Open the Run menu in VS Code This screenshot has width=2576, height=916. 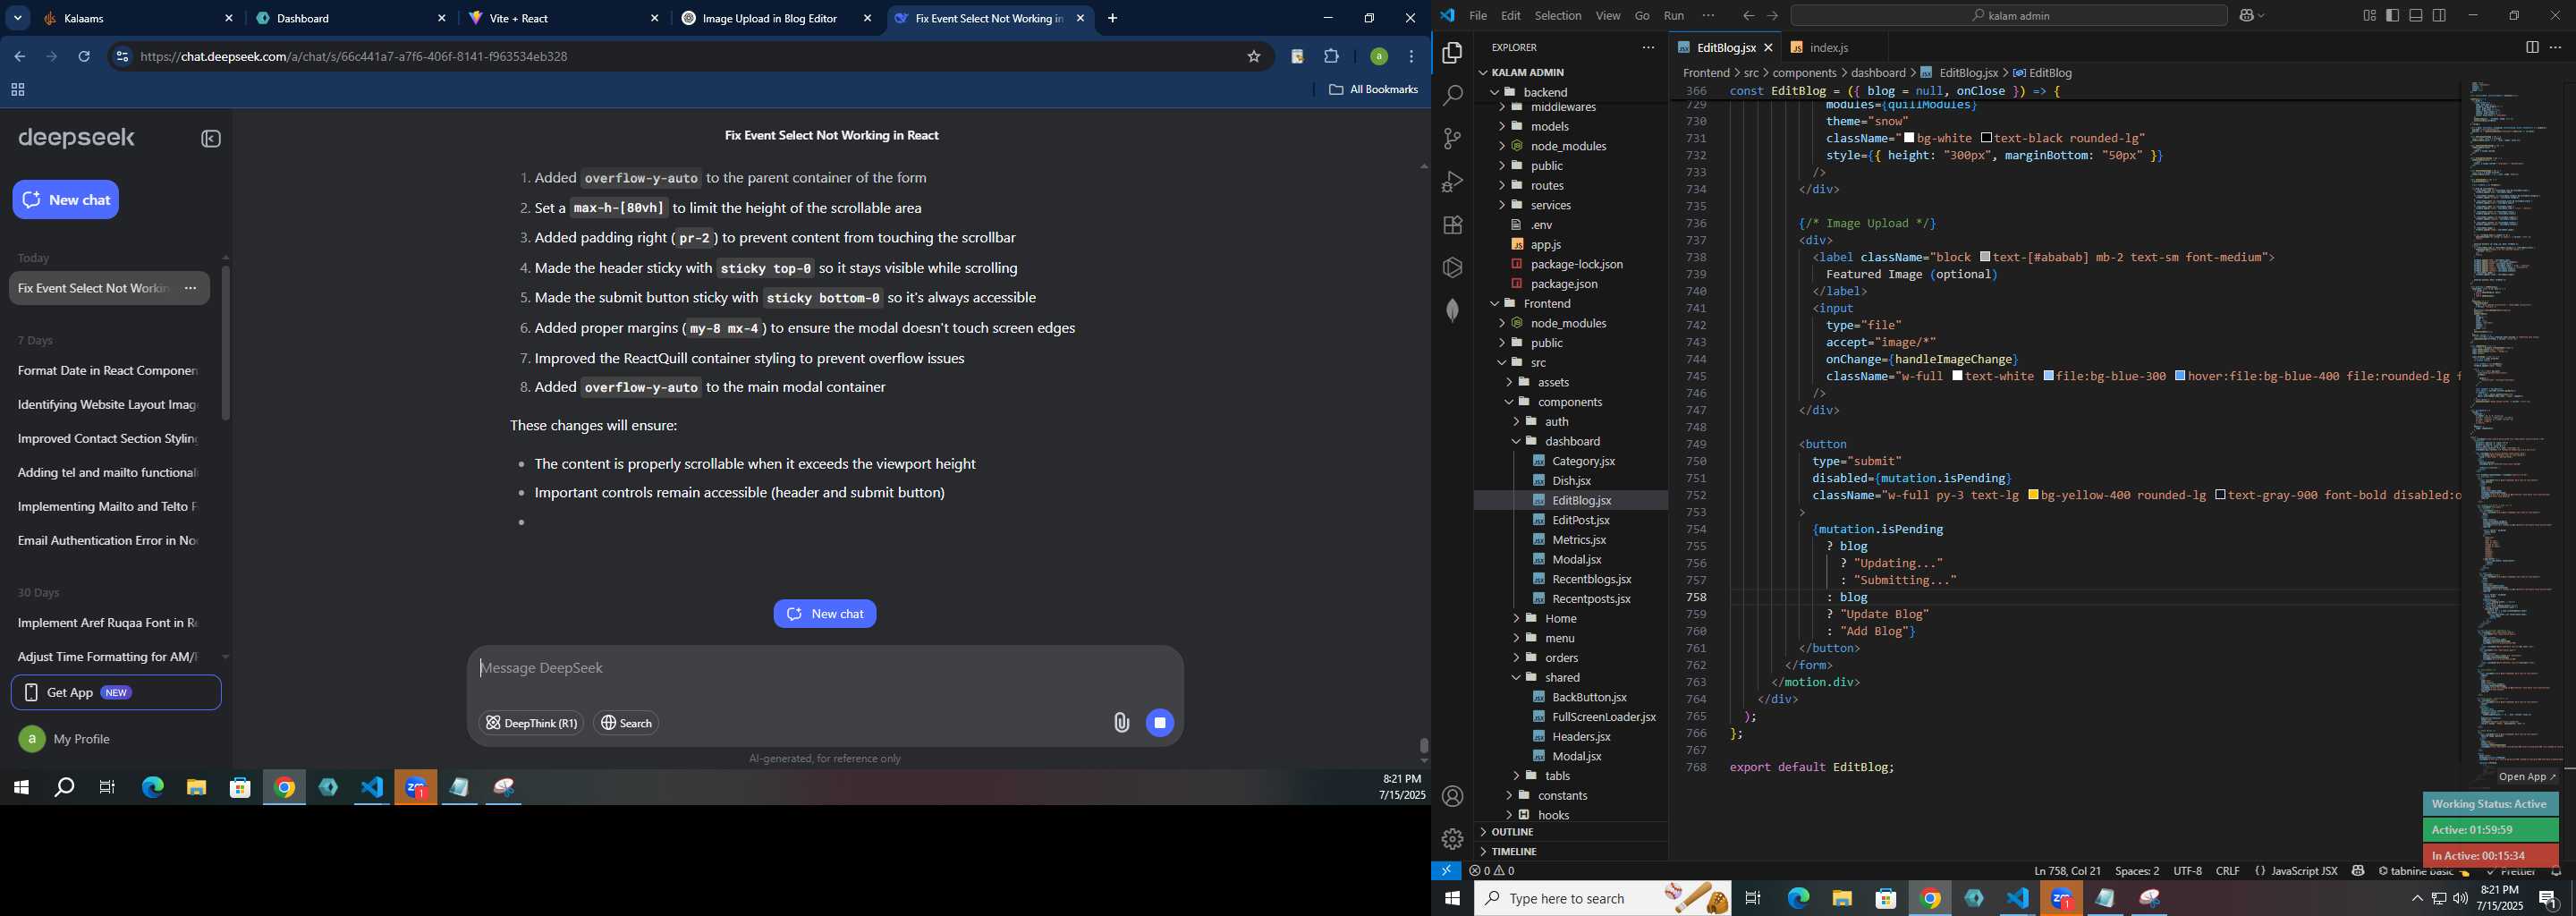(1673, 15)
